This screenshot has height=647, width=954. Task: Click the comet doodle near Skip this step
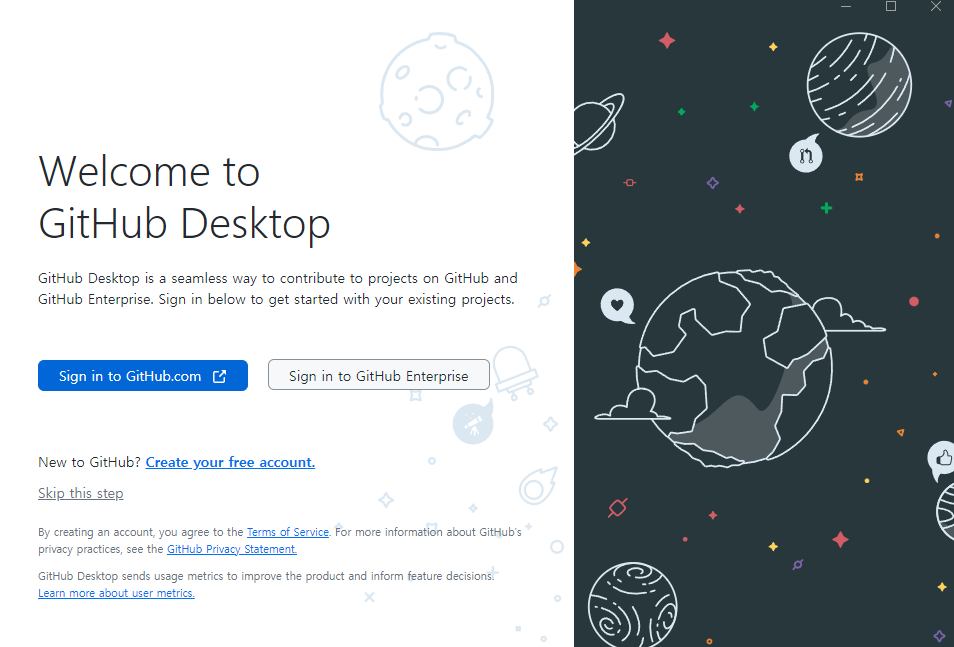pos(537,487)
